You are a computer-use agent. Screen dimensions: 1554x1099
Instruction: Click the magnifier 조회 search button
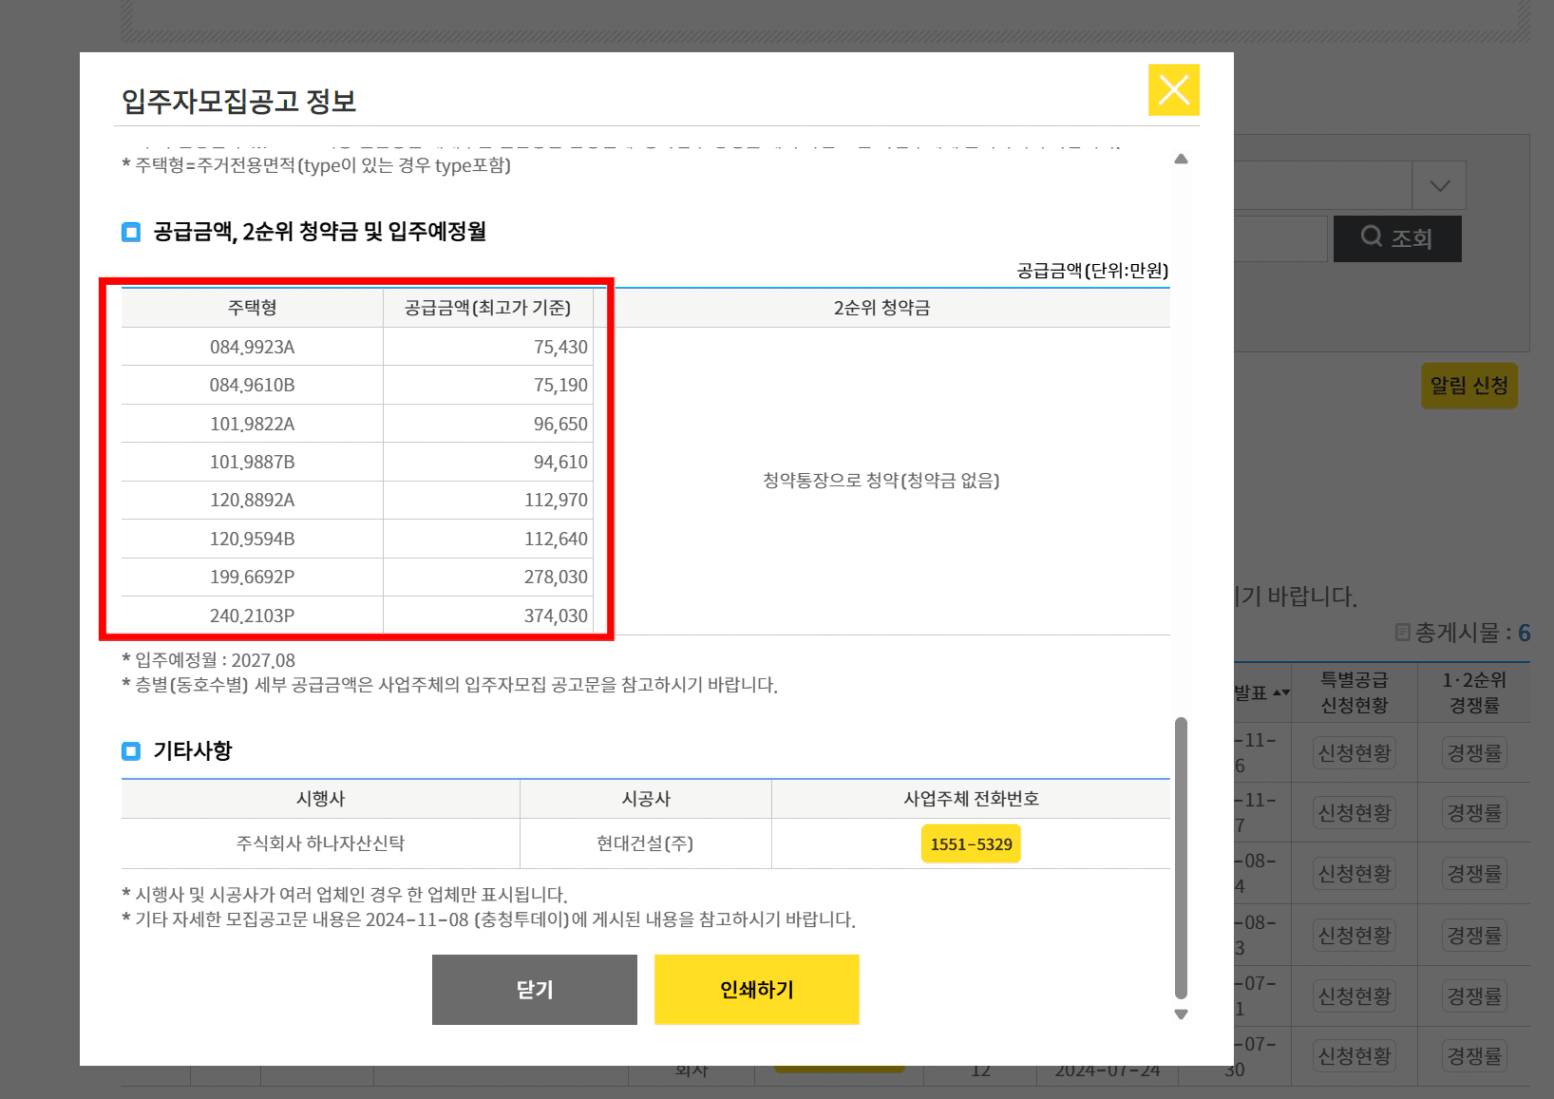click(1397, 238)
